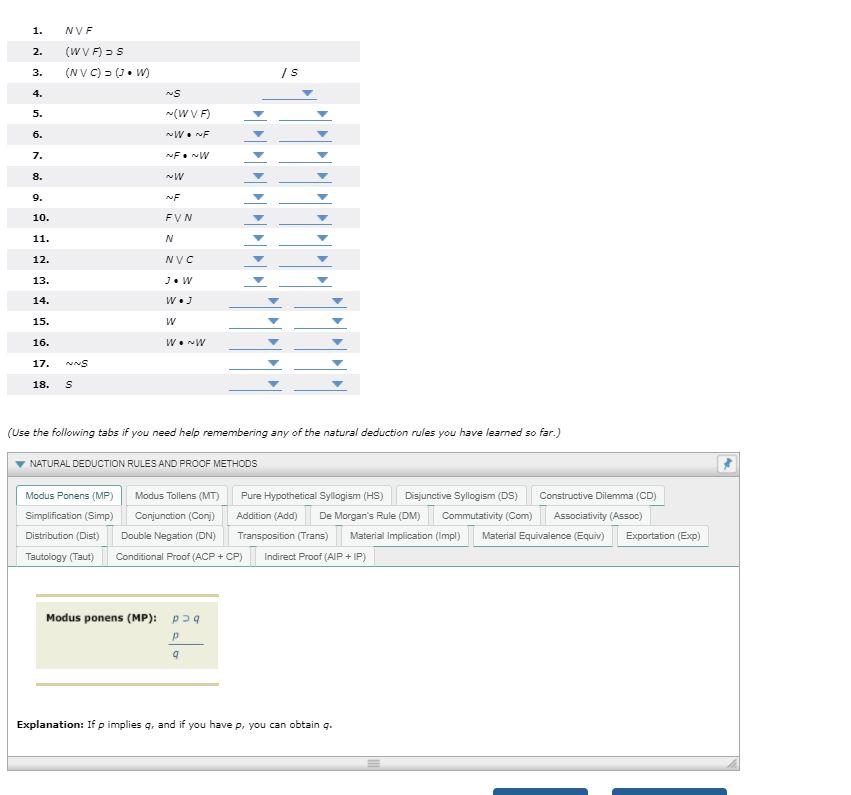The height and width of the screenshot is (795, 851).
Task: Collapse the Natural Deduction Rules section
Action: pyautogui.click(x=18, y=463)
